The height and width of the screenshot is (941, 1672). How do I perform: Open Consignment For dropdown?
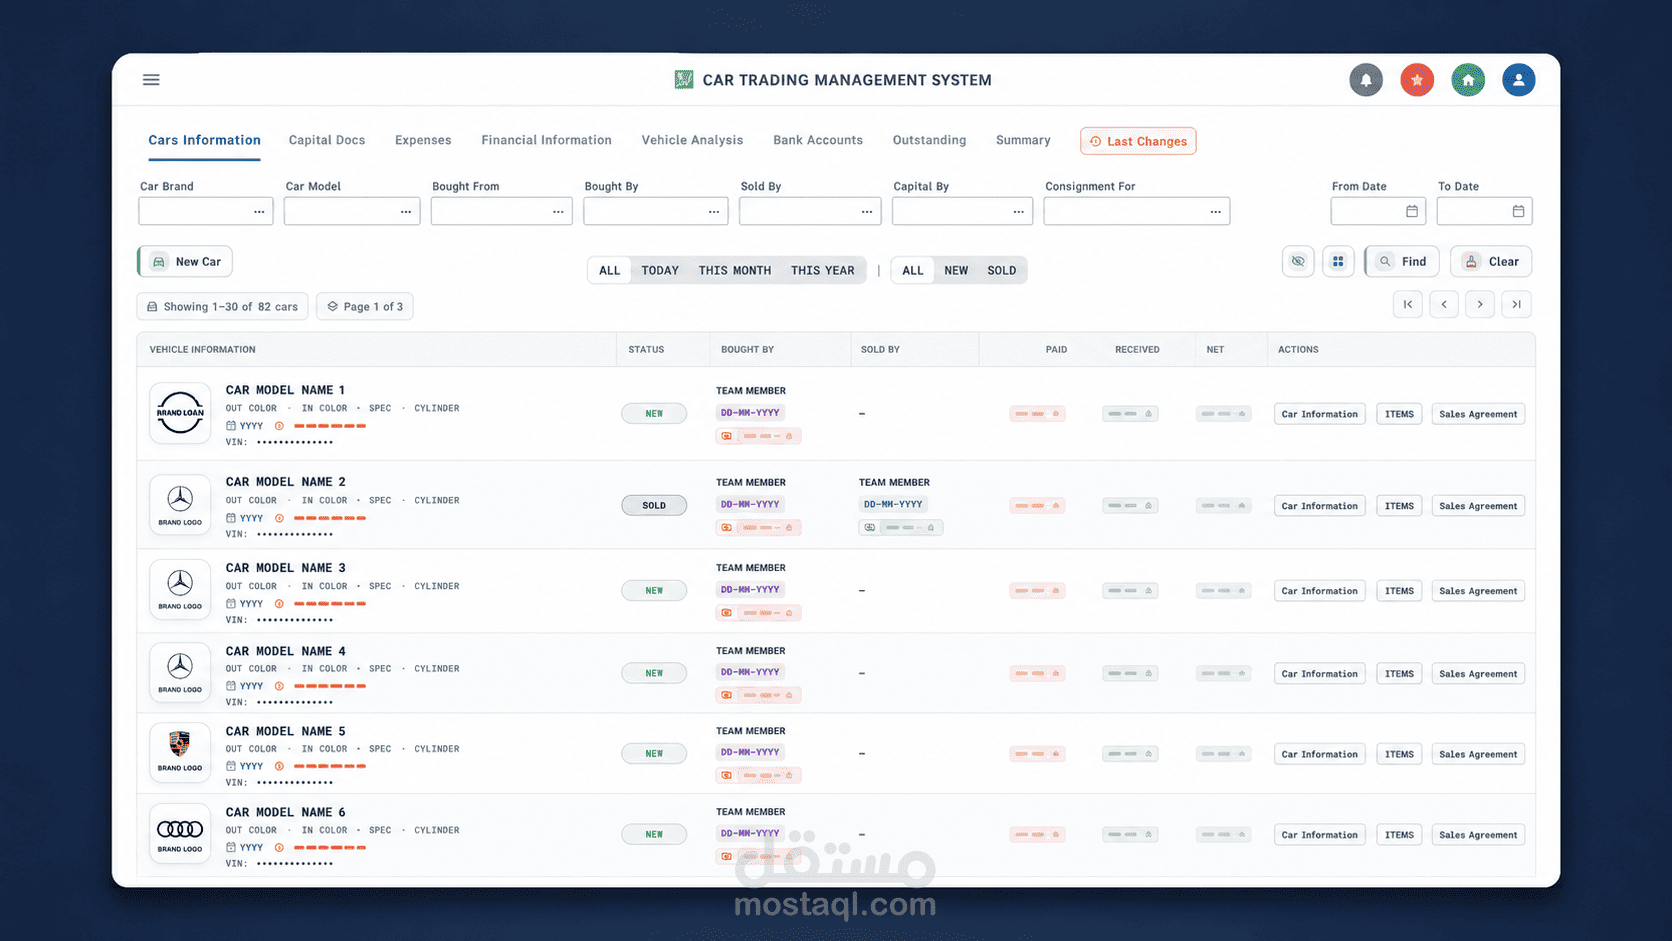[x=1136, y=211]
